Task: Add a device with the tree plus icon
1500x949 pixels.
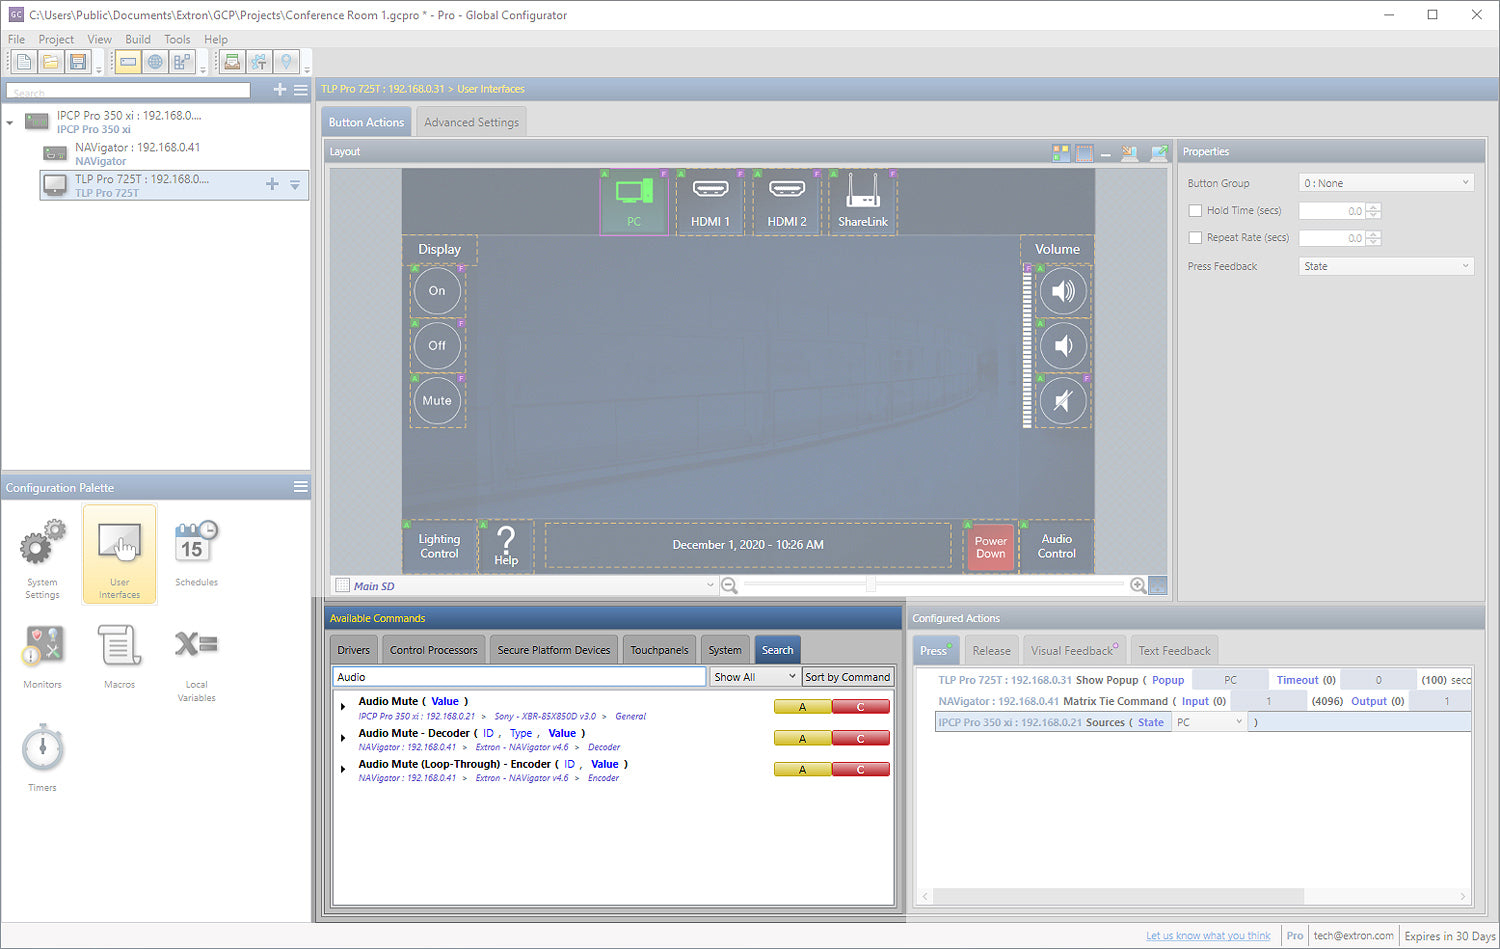Action: pos(280,90)
